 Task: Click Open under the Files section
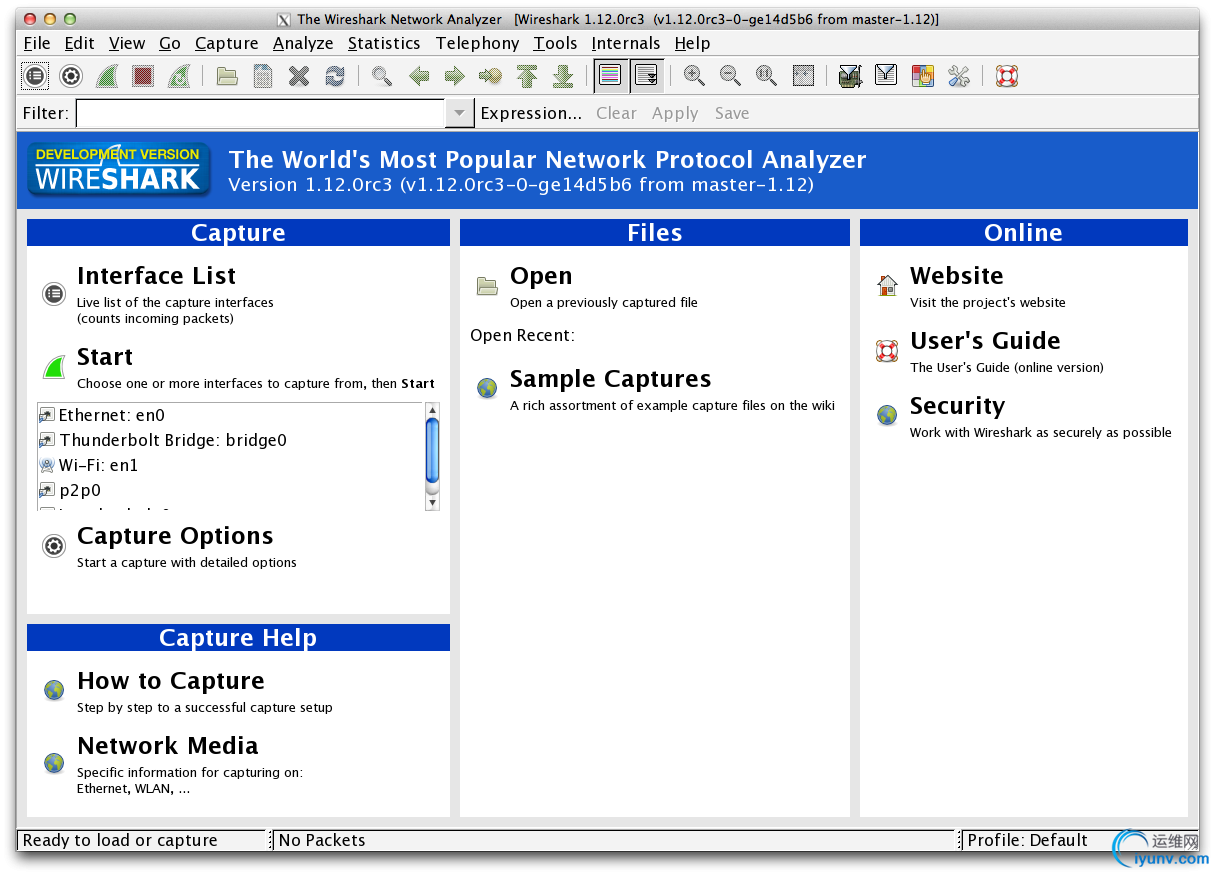[541, 276]
